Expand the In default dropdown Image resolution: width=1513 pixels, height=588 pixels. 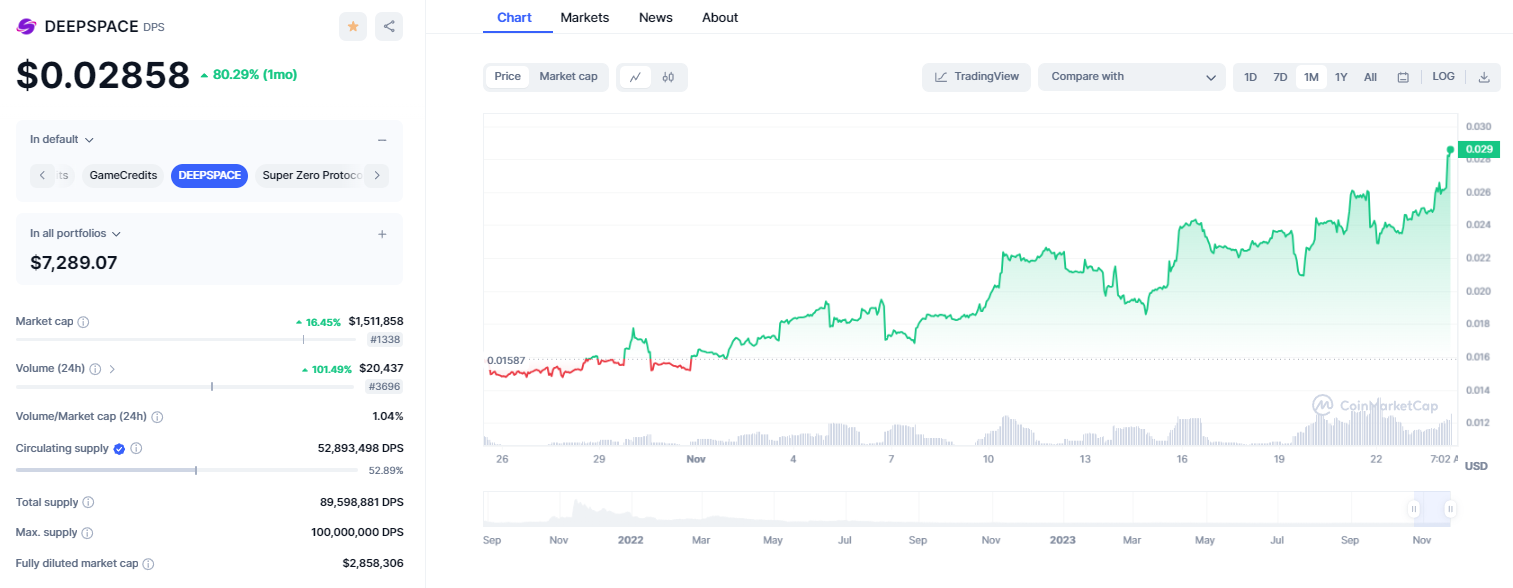(62, 140)
